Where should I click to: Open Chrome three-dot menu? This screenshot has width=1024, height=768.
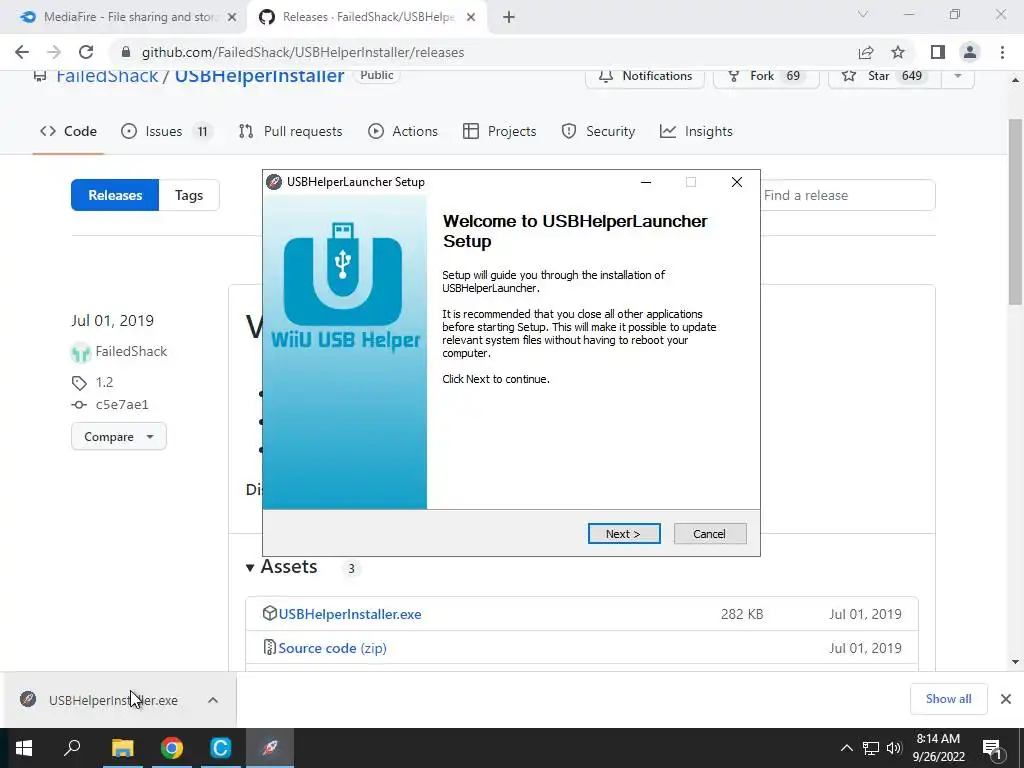pos(1002,52)
